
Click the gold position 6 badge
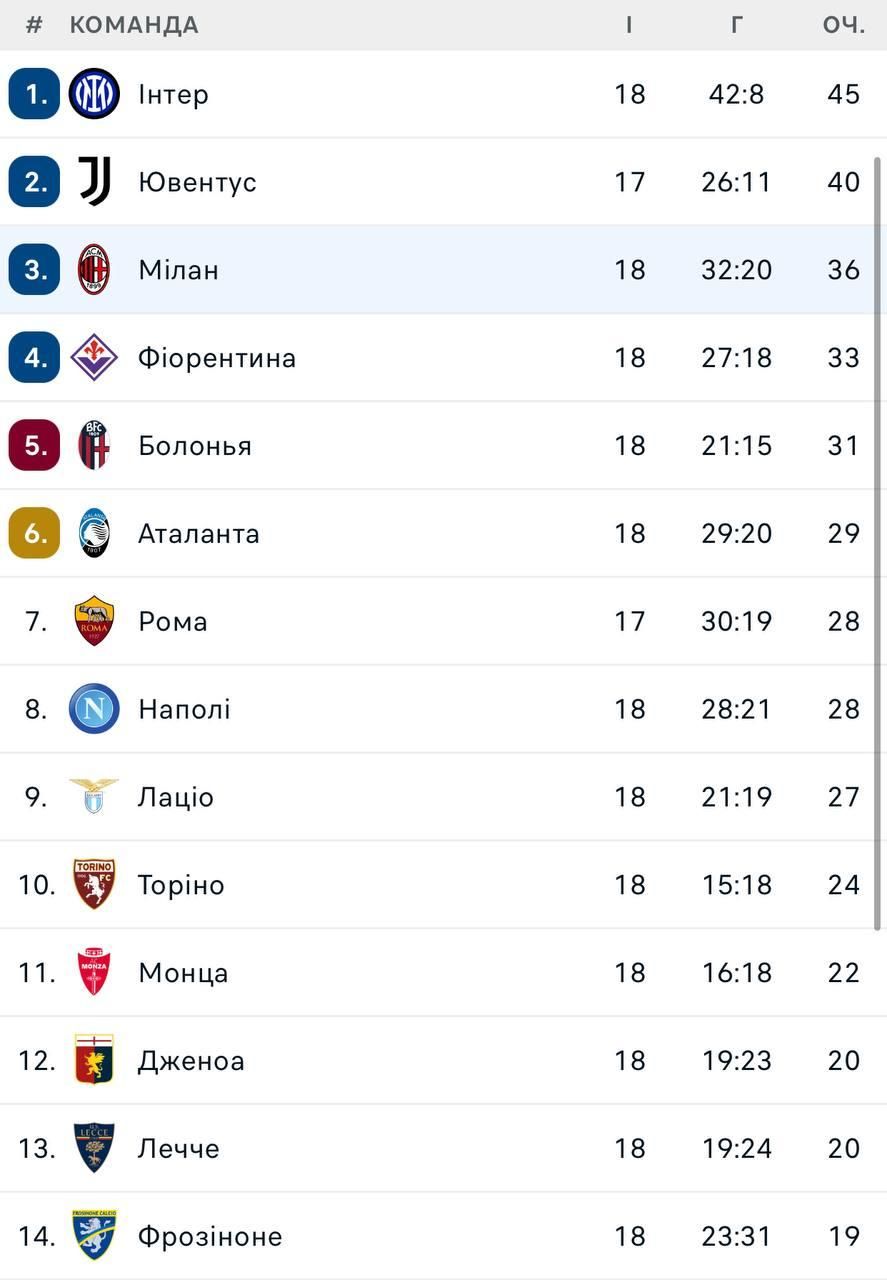[x=35, y=533]
